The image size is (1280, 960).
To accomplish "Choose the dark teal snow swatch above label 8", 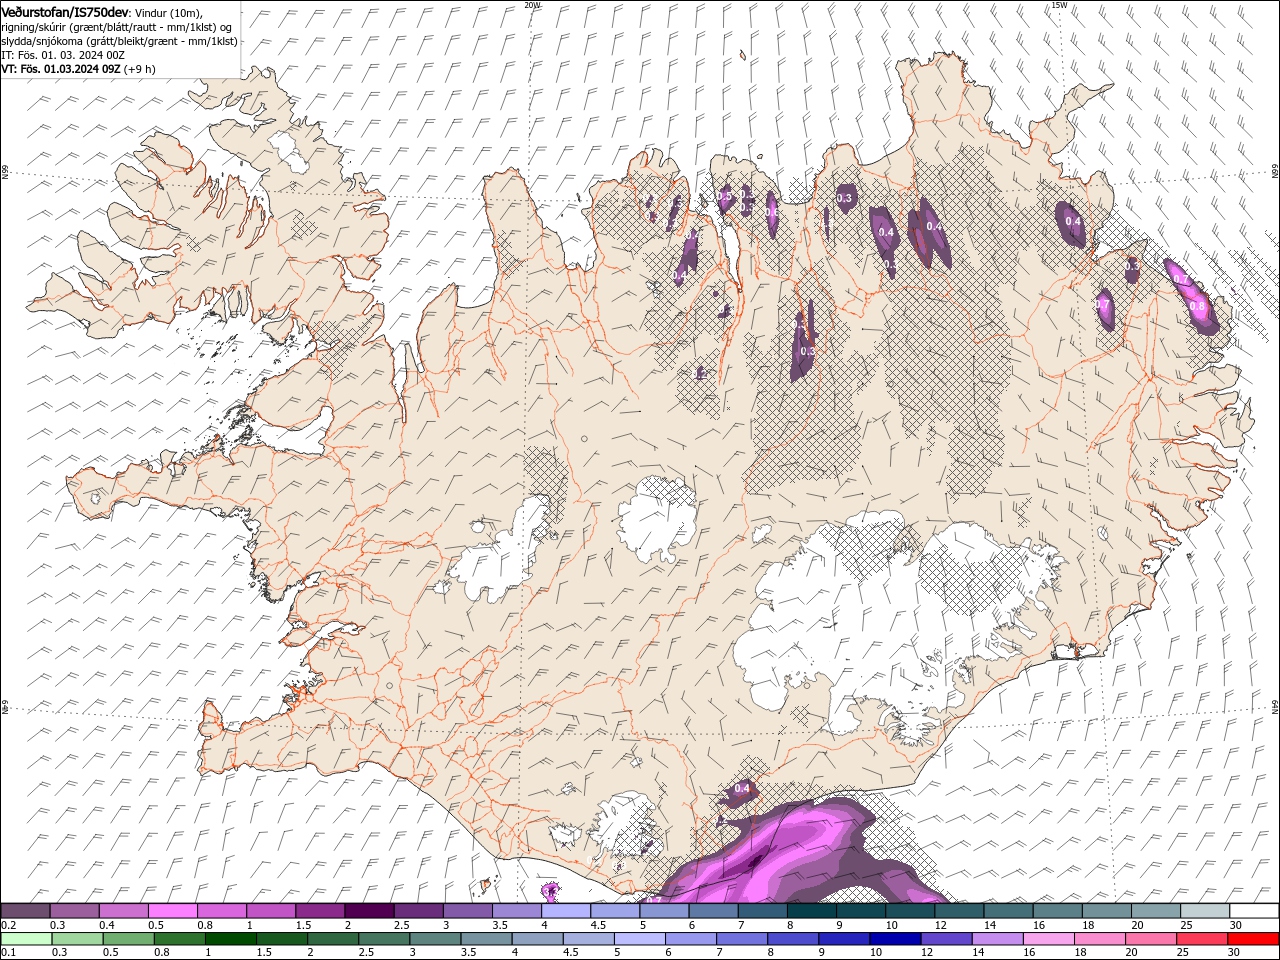I will pos(811,911).
